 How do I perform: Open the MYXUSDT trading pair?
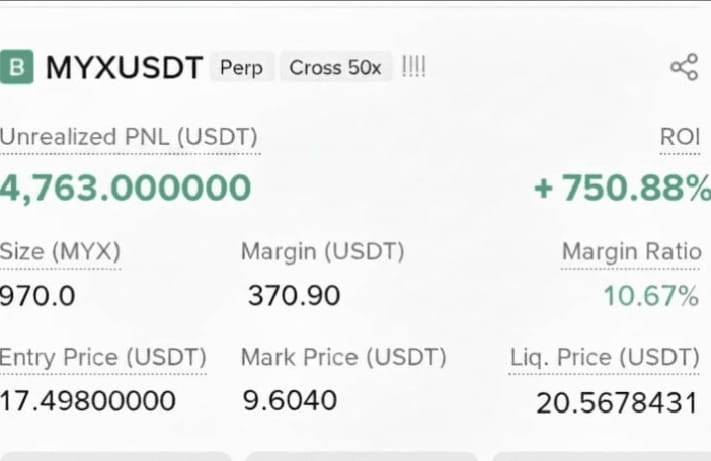pyautogui.click(x=124, y=68)
